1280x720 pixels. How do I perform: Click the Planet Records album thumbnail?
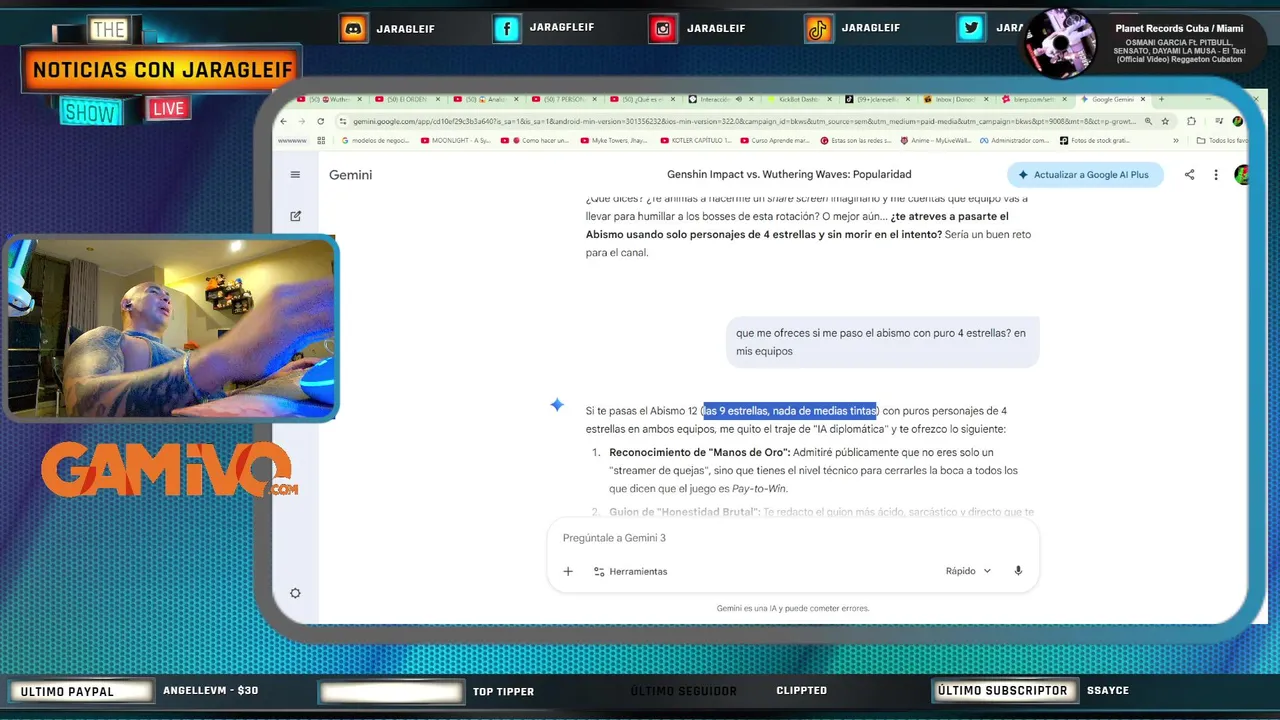pyautogui.click(x=1062, y=43)
